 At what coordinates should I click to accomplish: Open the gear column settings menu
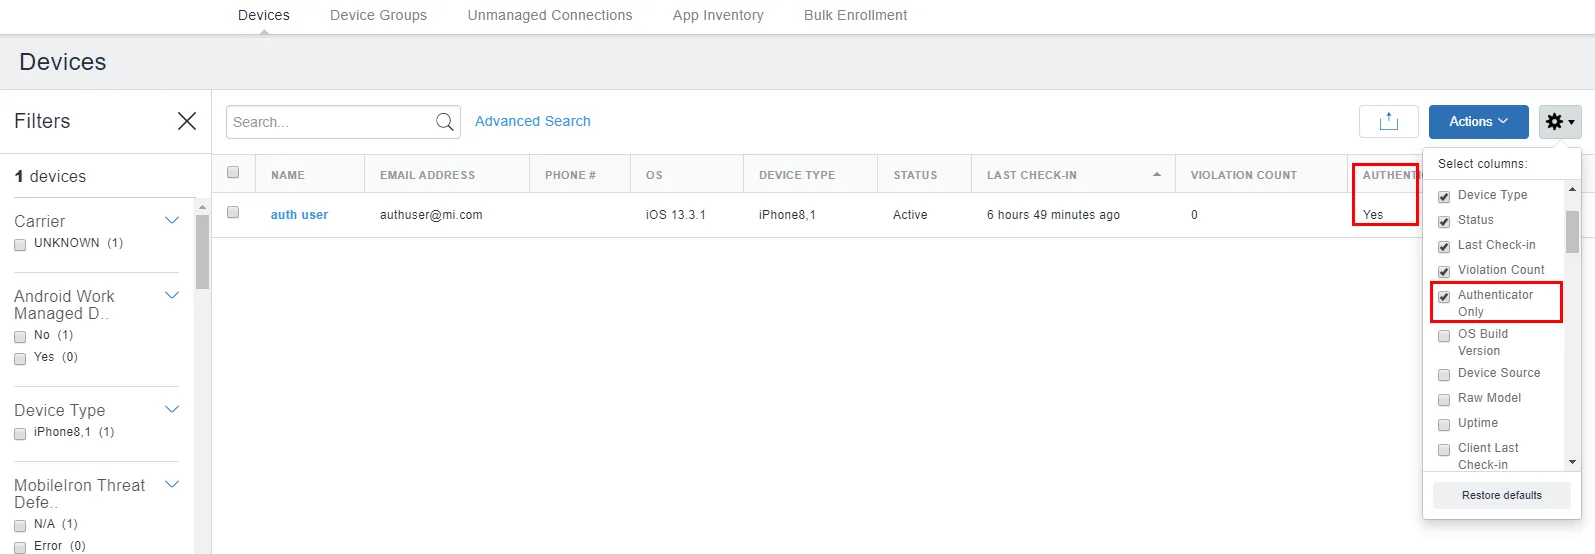click(1560, 121)
